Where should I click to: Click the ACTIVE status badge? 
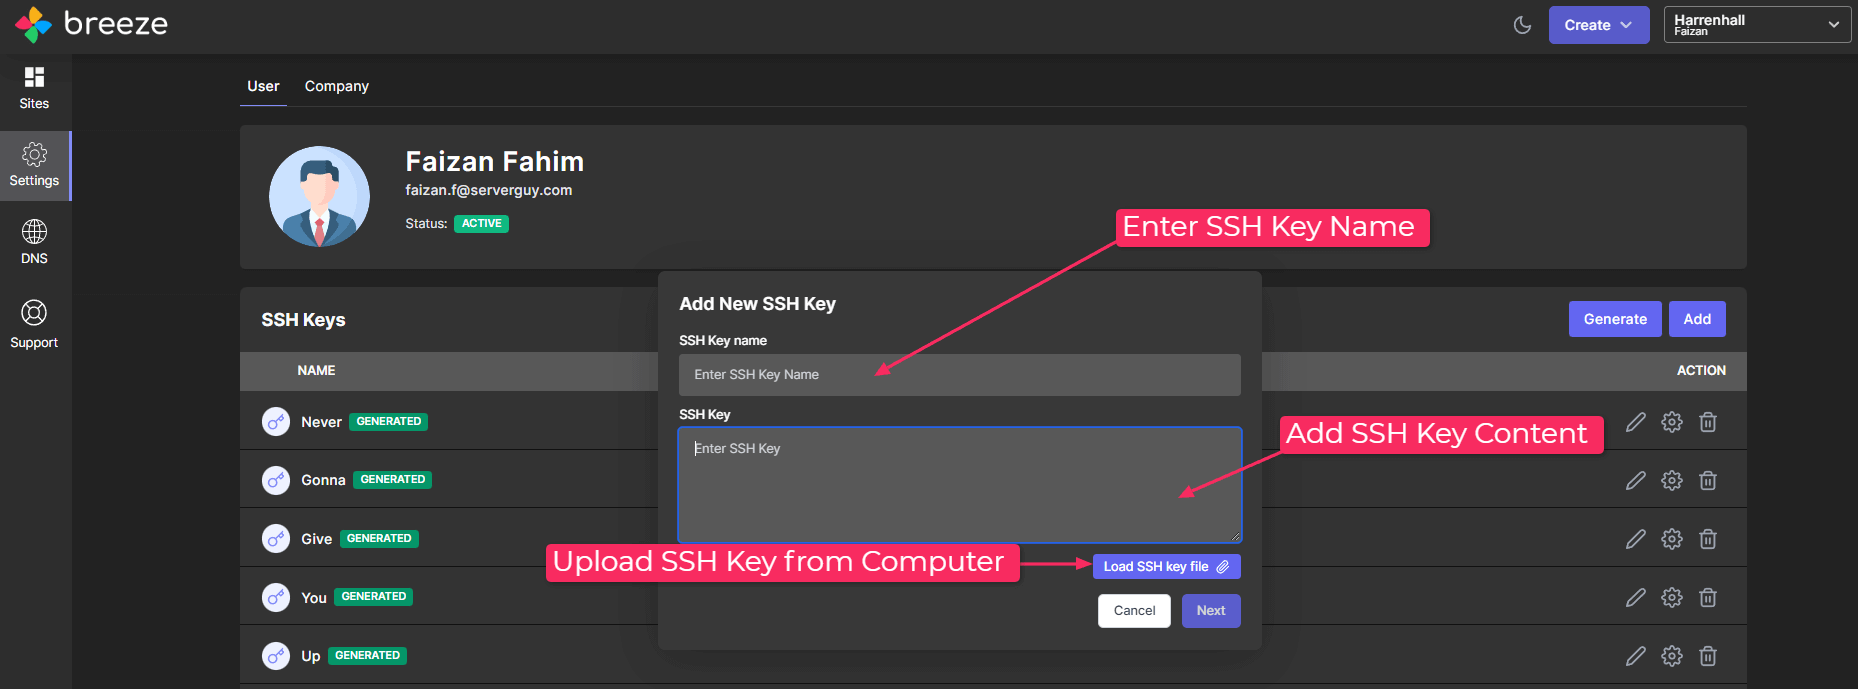pos(481,224)
